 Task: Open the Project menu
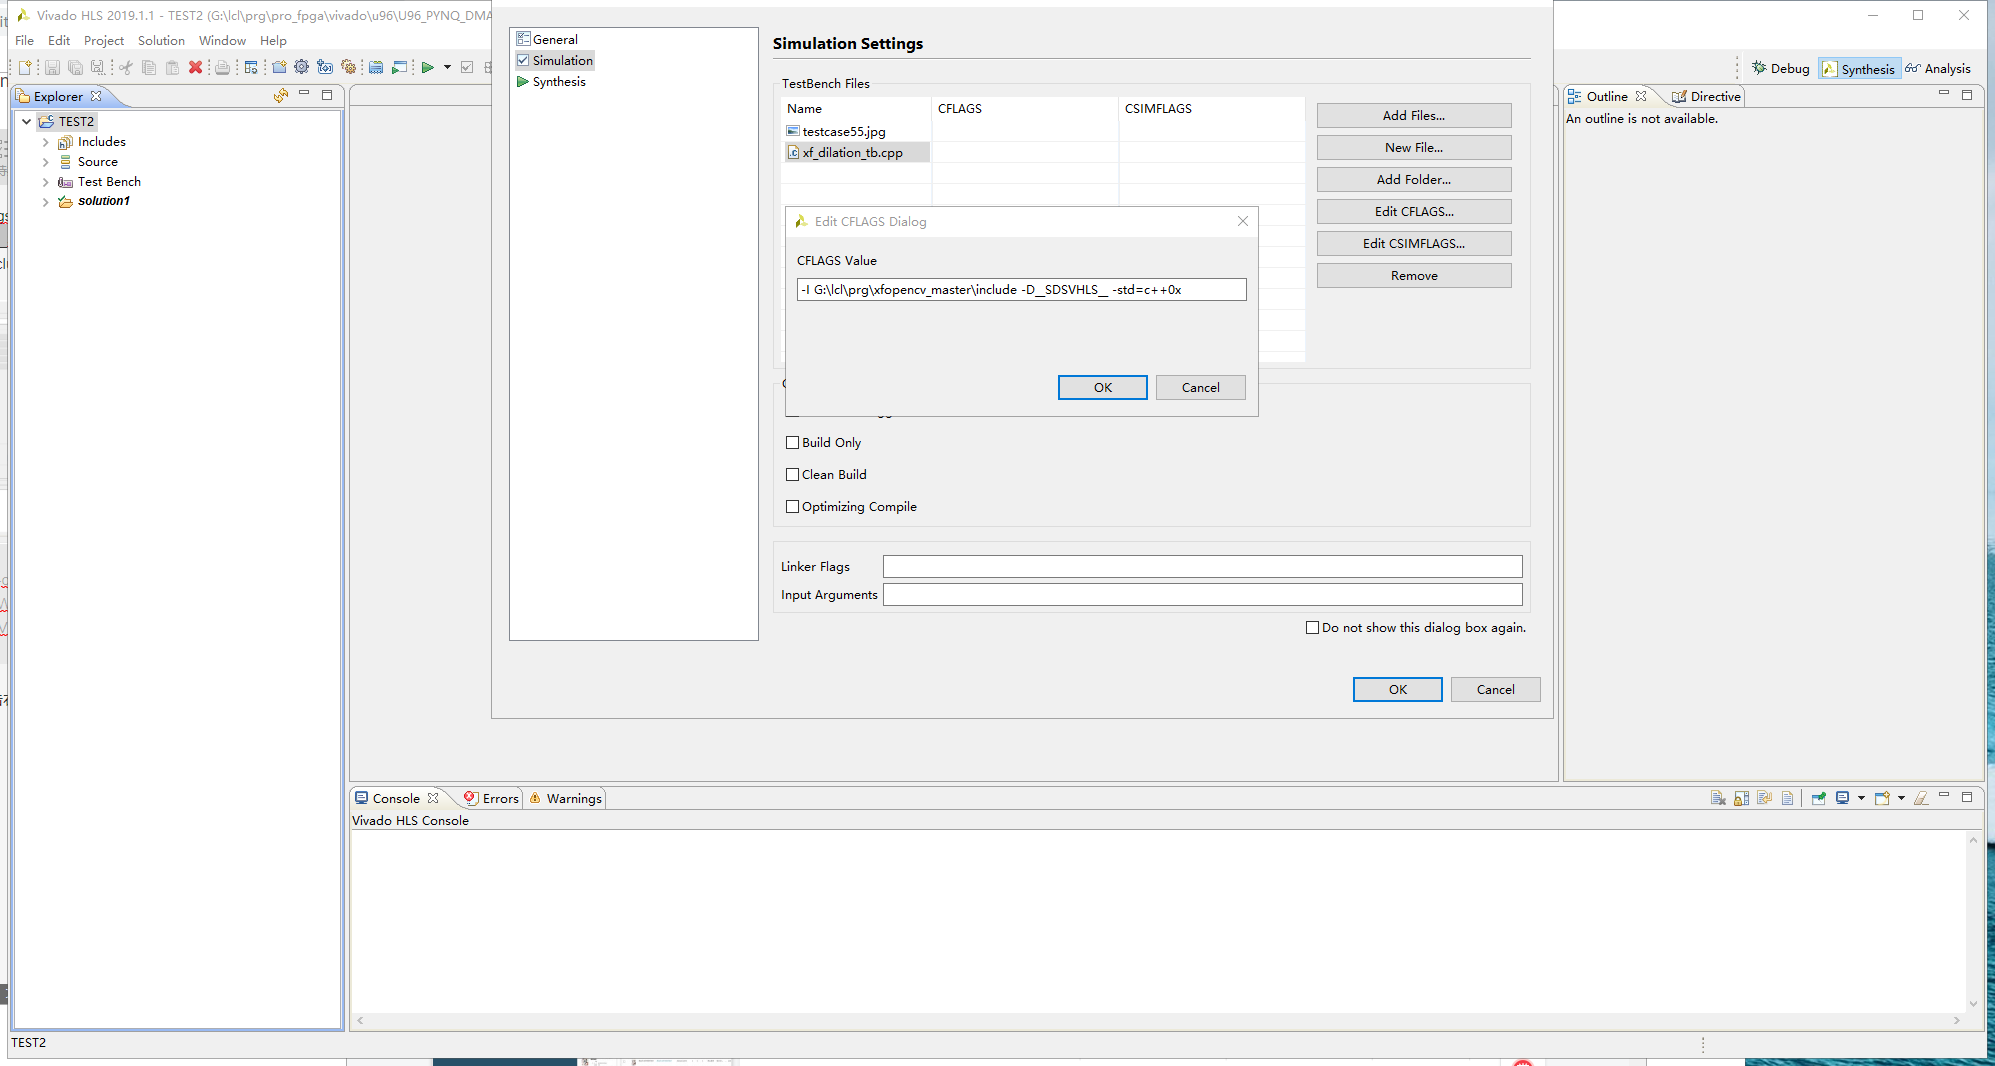pos(104,40)
